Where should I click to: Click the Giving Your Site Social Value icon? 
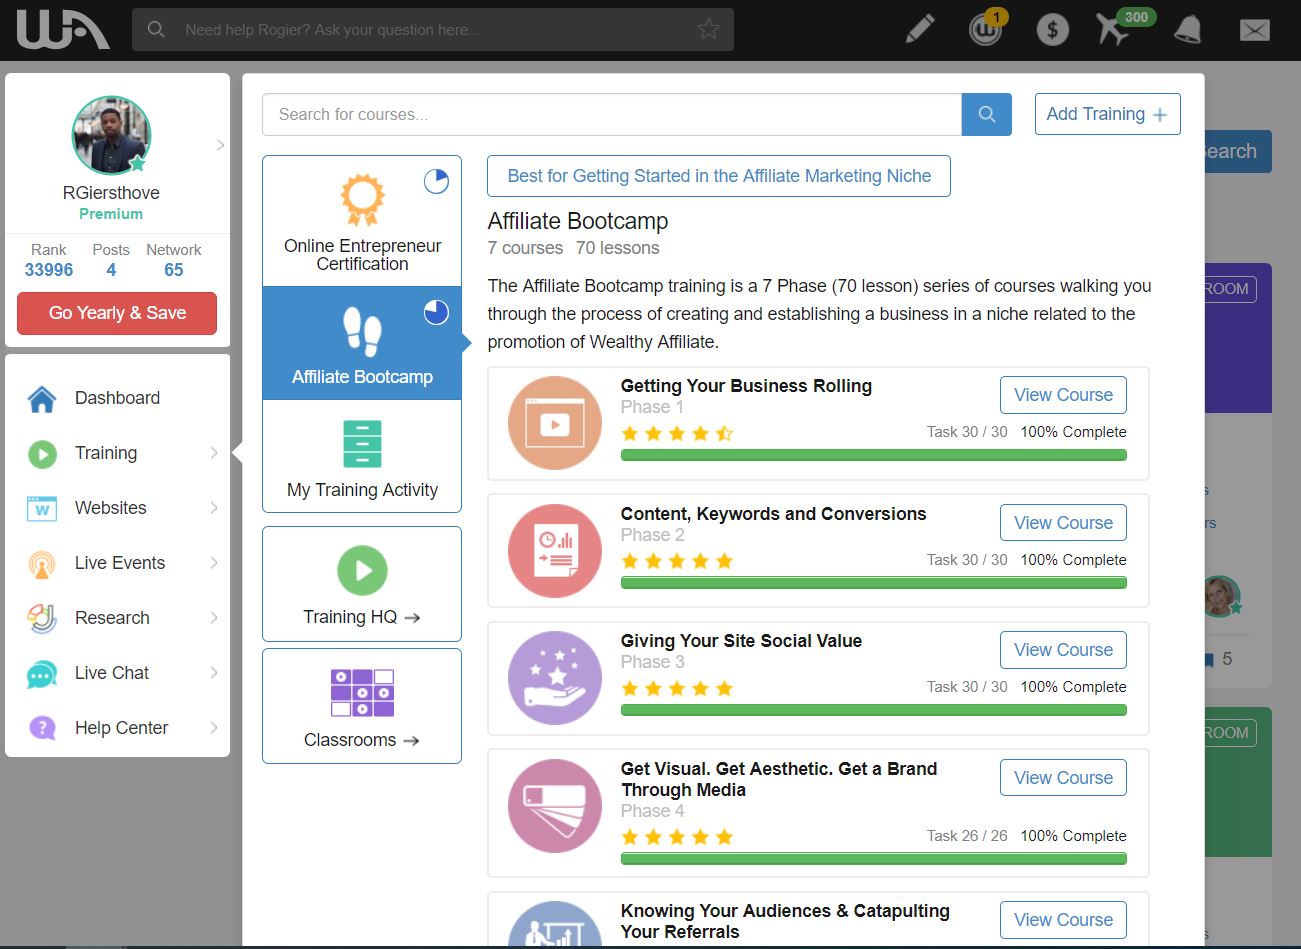[x=555, y=678]
